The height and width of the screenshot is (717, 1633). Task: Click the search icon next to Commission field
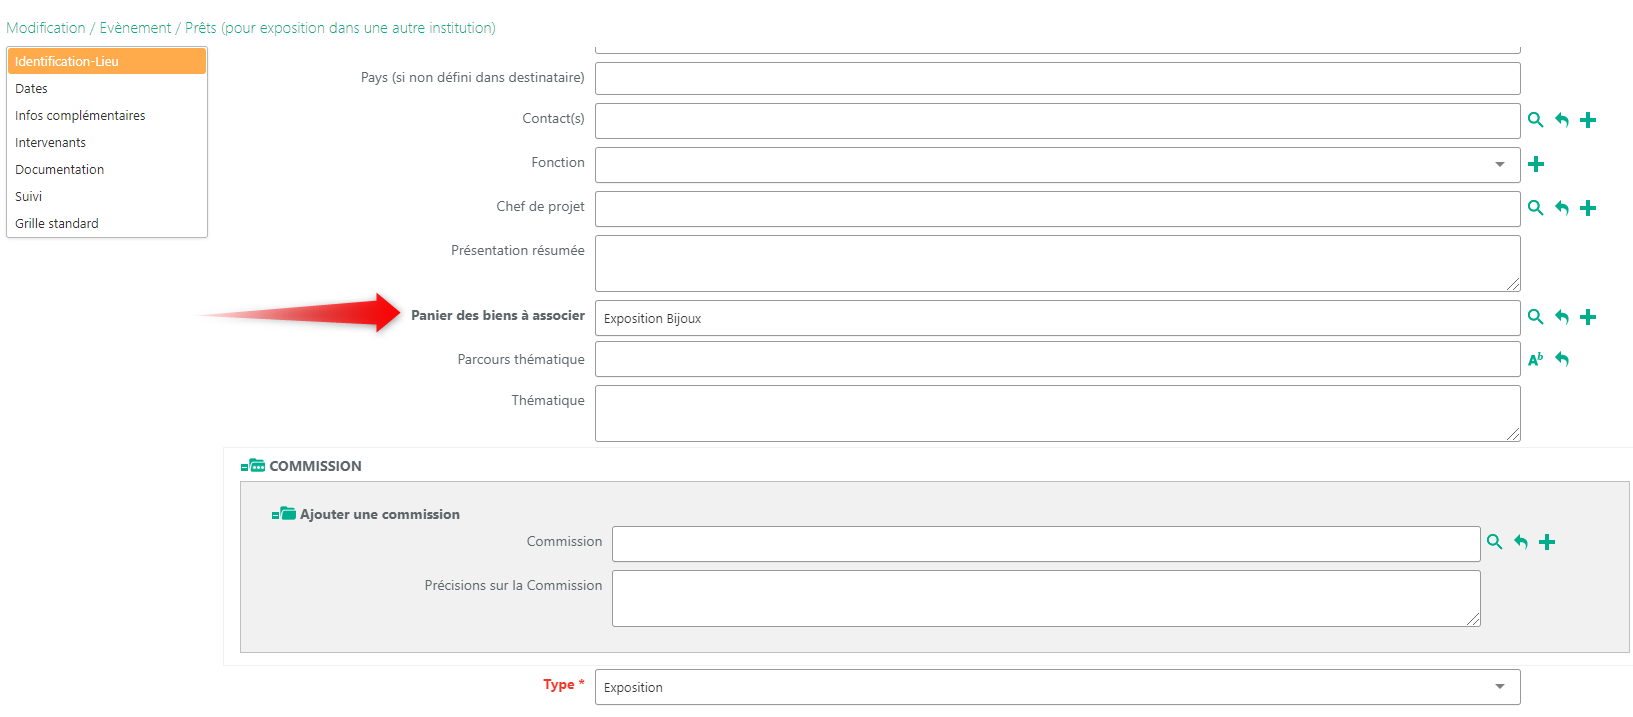pyautogui.click(x=1494, y=542)
